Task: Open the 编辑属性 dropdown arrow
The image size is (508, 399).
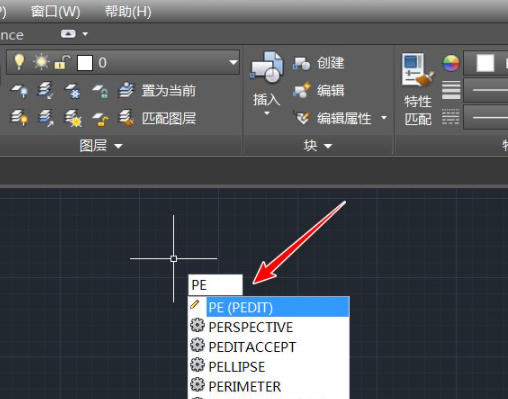Action: 384,118
